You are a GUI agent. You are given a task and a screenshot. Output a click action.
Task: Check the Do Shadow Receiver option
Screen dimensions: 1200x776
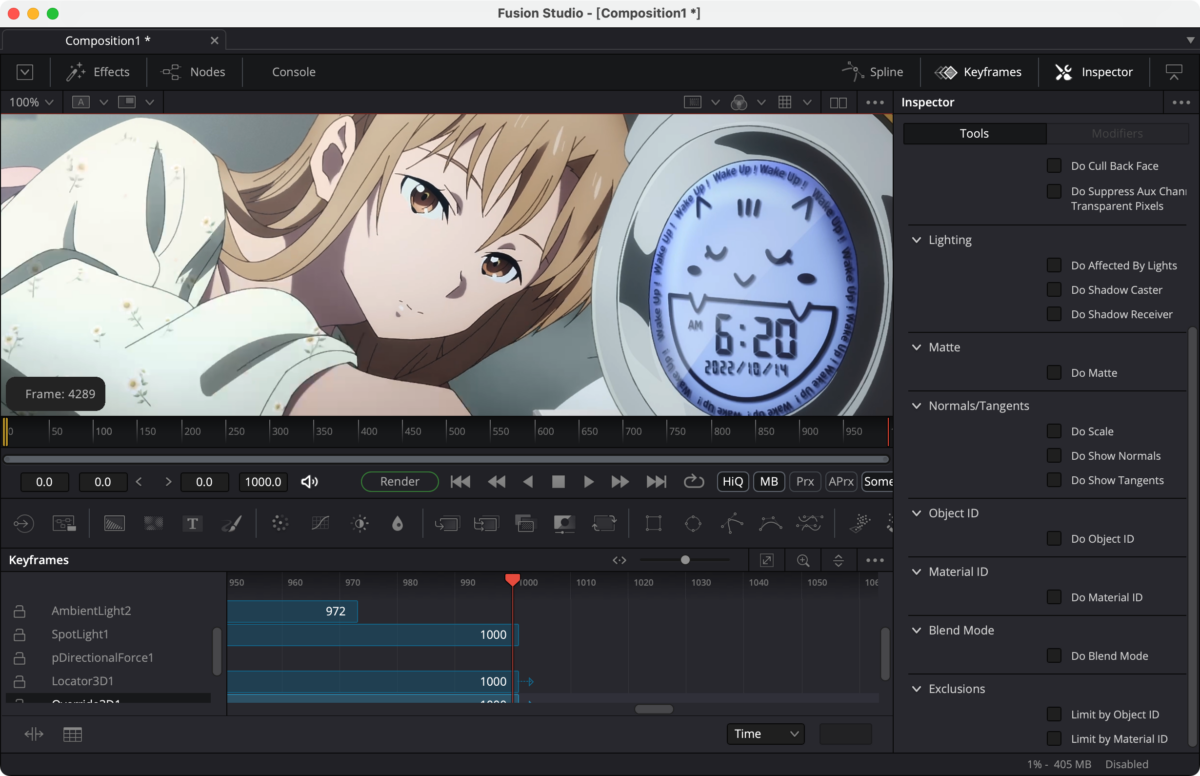1054,314
